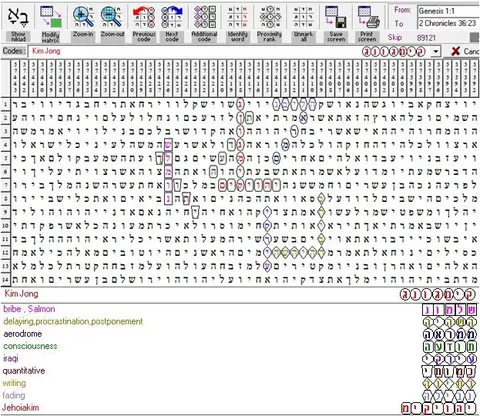This screenshot has height=416, width=480.
Task: Click the Print screen icon
Action: [368, 17]
